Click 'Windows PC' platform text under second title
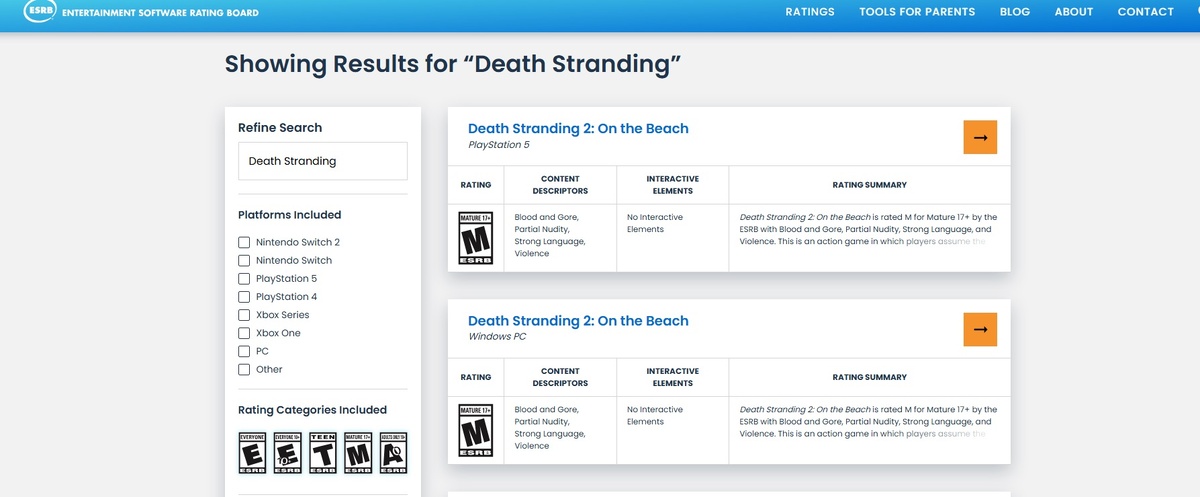1200x497 pixels. pos(497,337)
